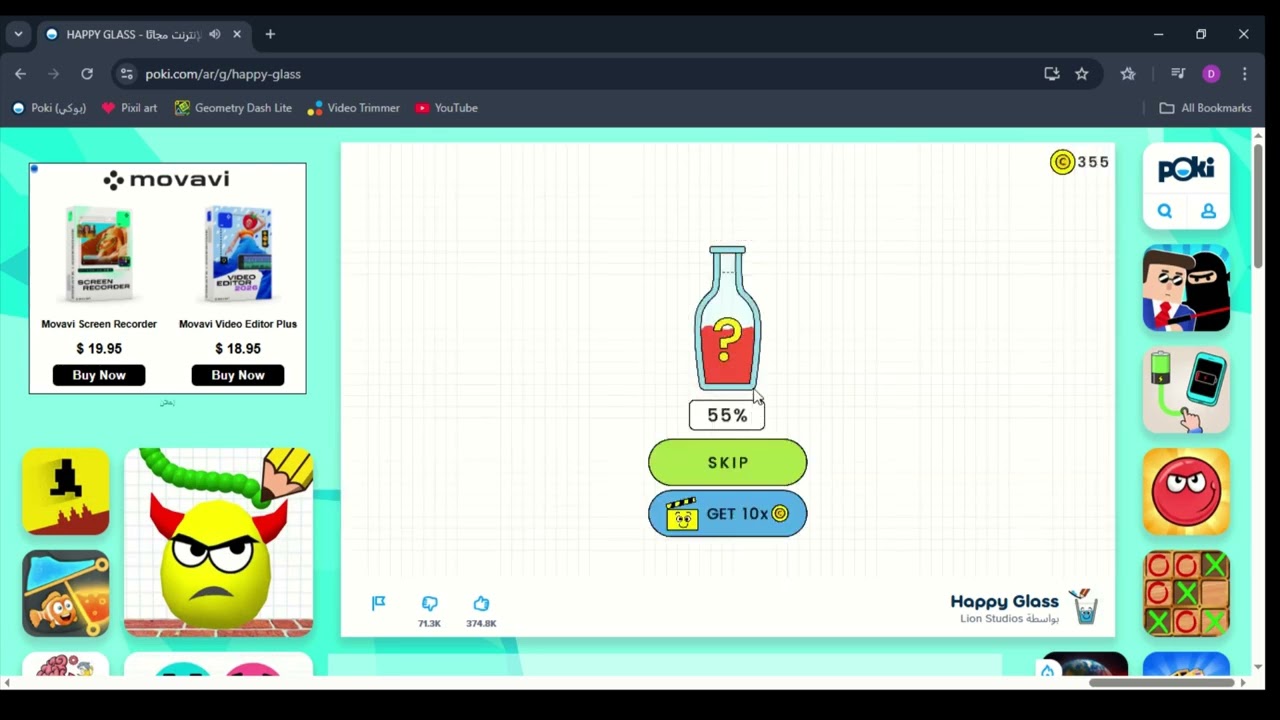The height and width of the screenshot is (720, 1280).
Task: Open the Pixil art bookmark
Action: coord(129,108)
